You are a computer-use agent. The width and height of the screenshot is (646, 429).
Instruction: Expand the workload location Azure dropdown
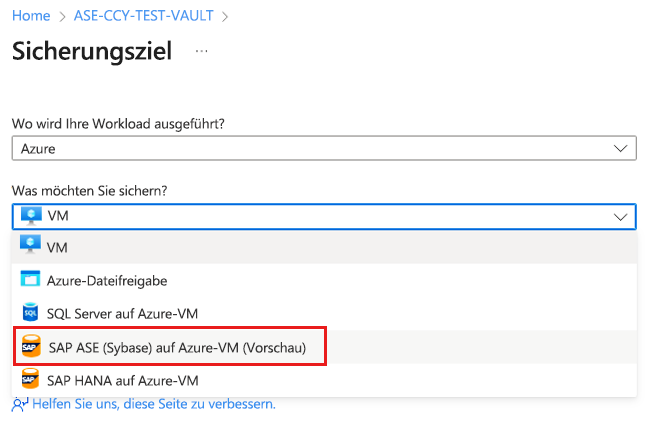[x=323, y=148]
